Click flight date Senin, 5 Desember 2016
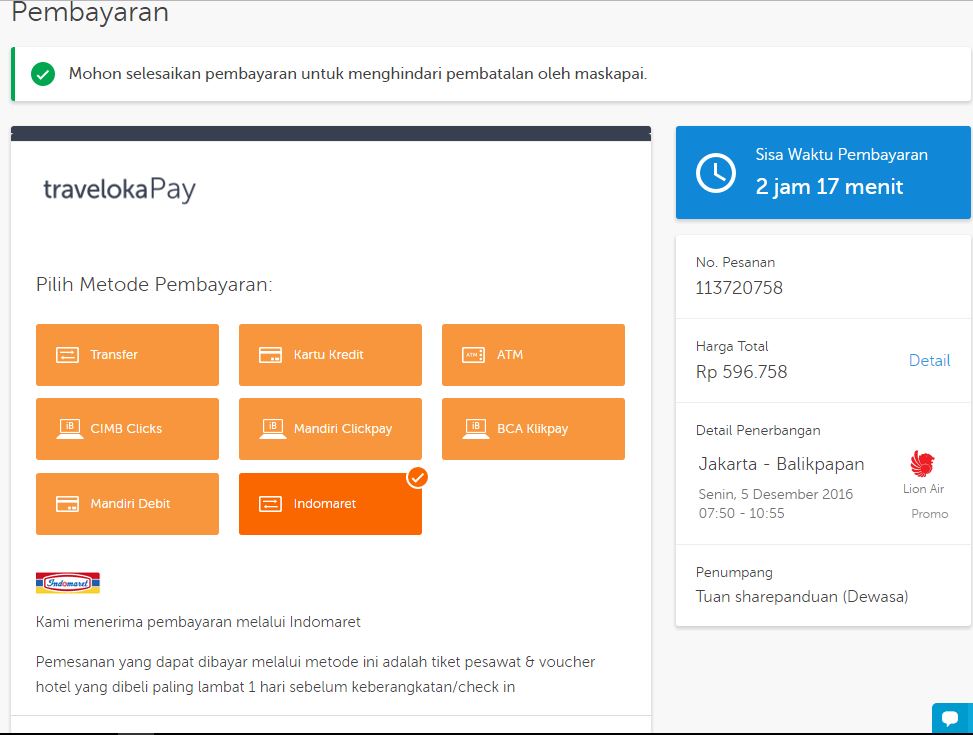The image size is (973, 735). tap(776, 494)
